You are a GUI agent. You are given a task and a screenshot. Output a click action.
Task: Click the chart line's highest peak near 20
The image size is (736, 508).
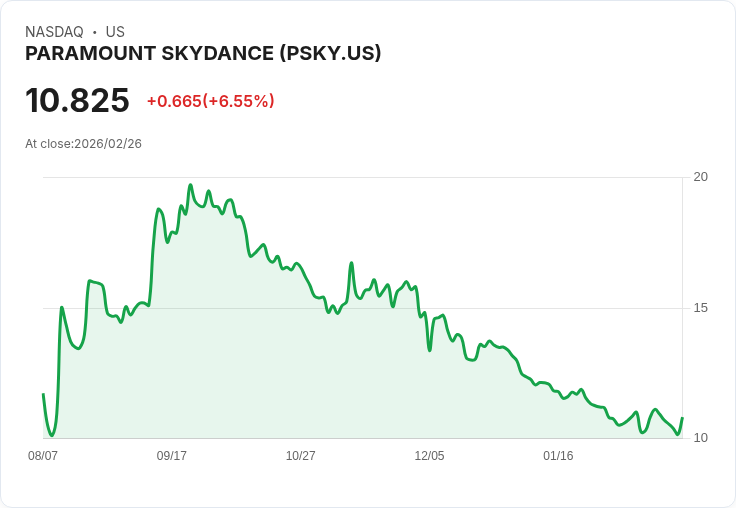pyautogui.click(x=191, y=185)
